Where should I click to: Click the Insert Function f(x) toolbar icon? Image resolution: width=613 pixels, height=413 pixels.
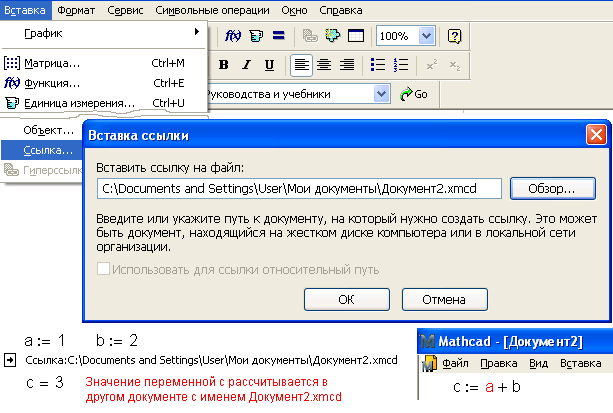click(233, 36)
